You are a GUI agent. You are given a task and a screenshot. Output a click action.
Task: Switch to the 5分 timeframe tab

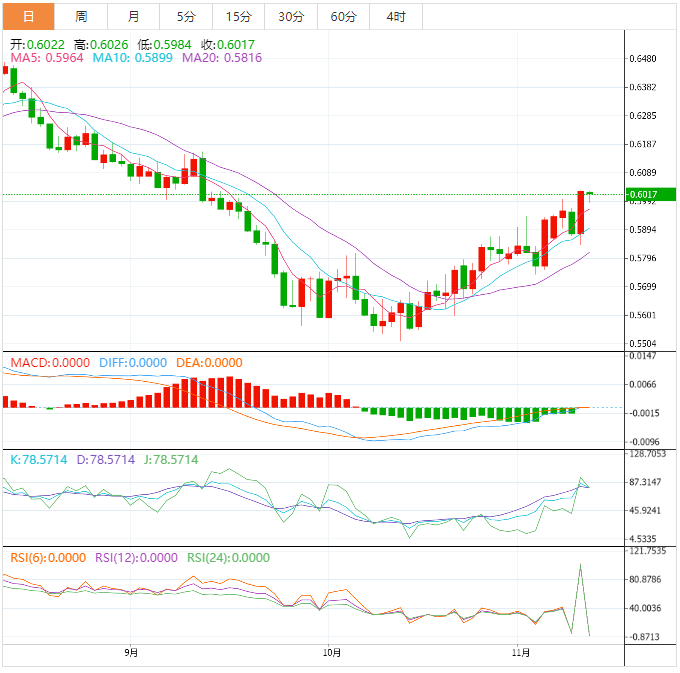[186, 17]
